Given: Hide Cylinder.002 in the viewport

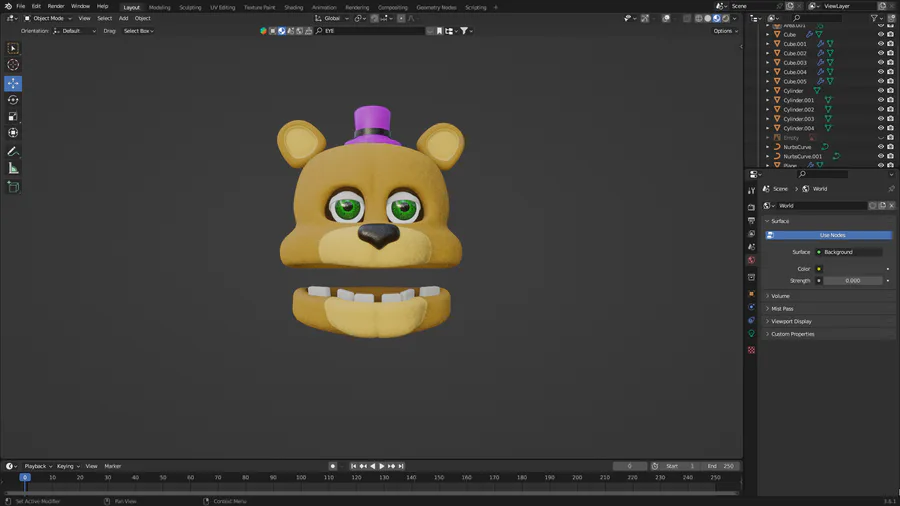Looking at the screenshot, I should pyautogui.click(x=880, y=110).
